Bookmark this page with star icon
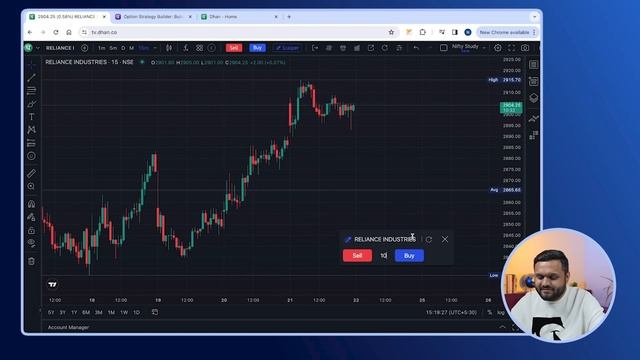This screenshot has width=640, height=360. coord(391,32)
